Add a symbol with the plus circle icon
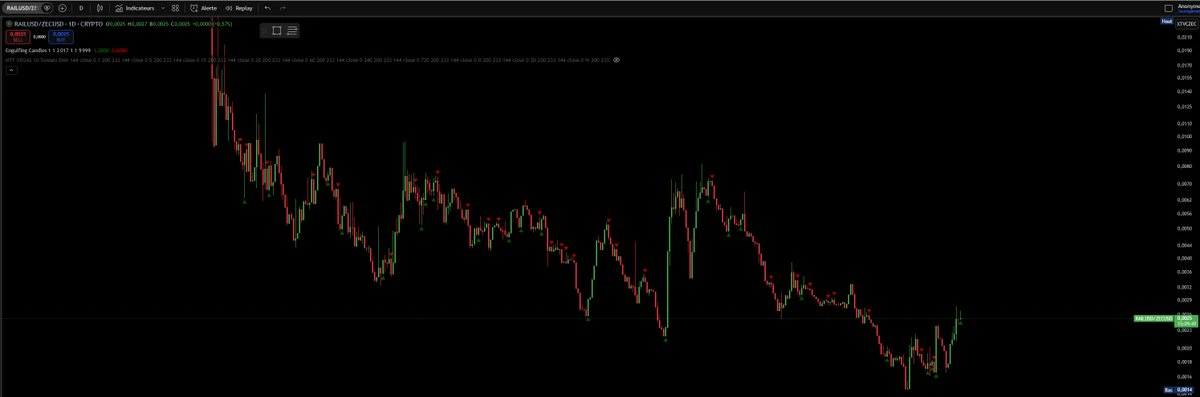The height and width of the screenshot is (397, 1200). (62, 7)
